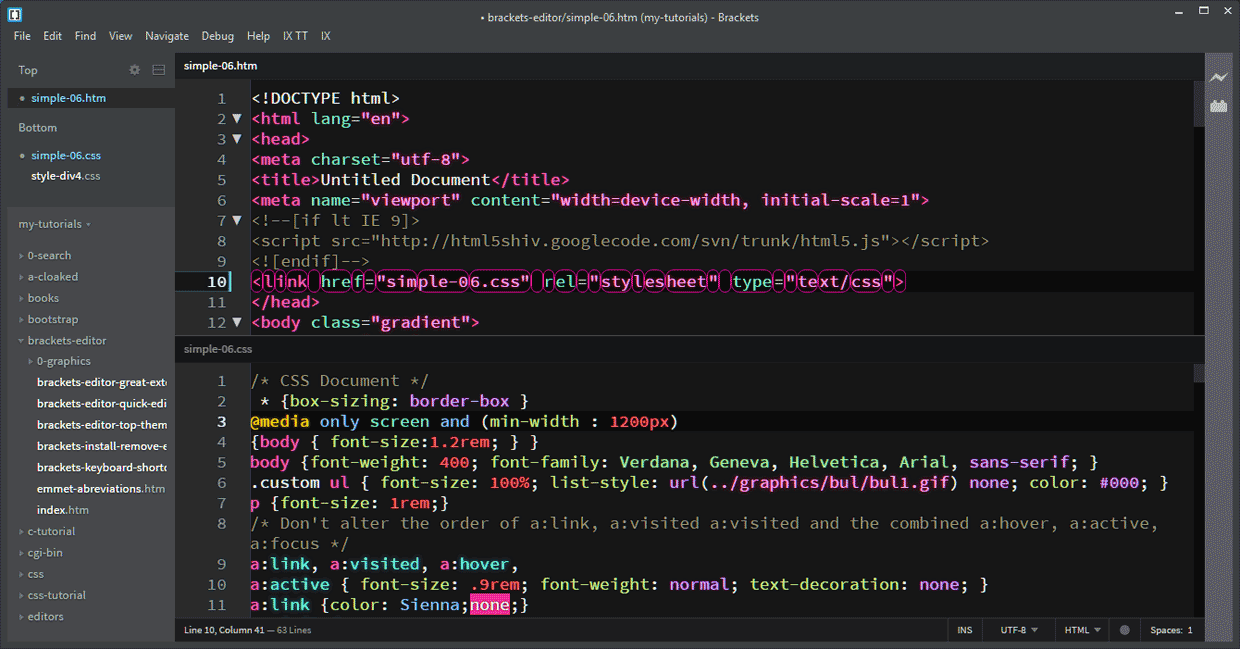1240x649 pixels.
Task: Open index.htm in the project tree
Action: click(x=62, y=510)
